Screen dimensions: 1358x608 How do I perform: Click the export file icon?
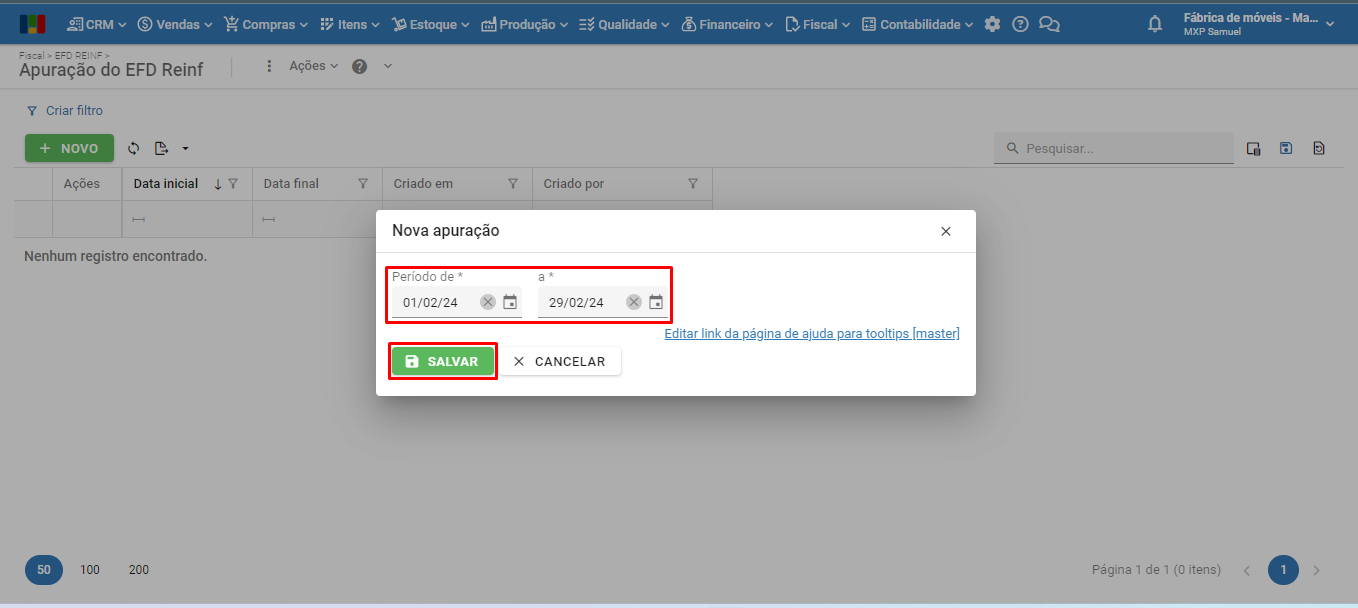click(161, 148)
